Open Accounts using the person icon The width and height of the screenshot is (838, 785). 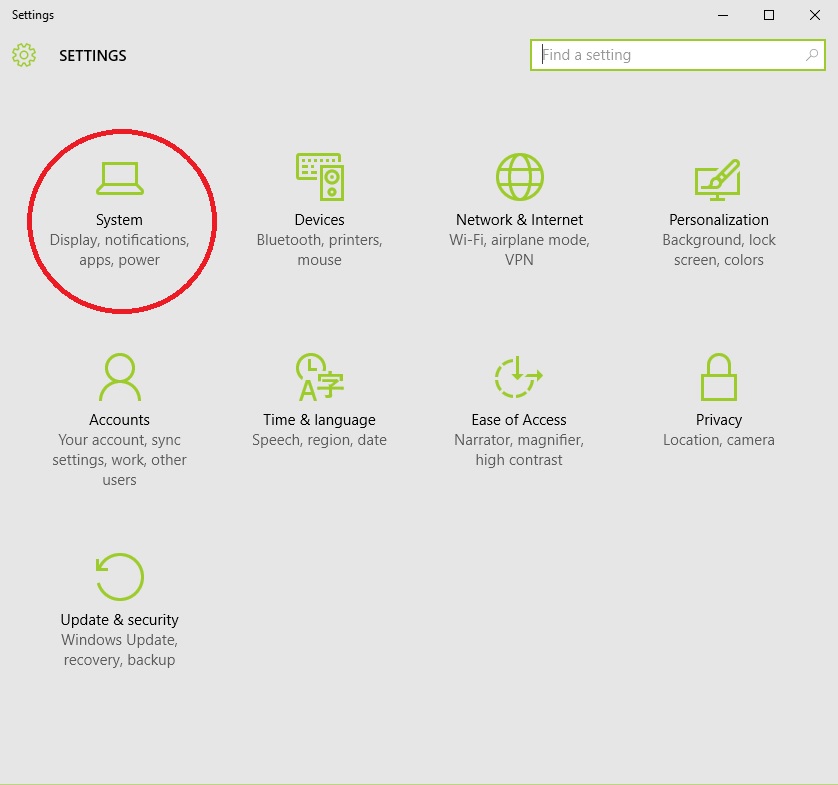[x=120, y=377]
